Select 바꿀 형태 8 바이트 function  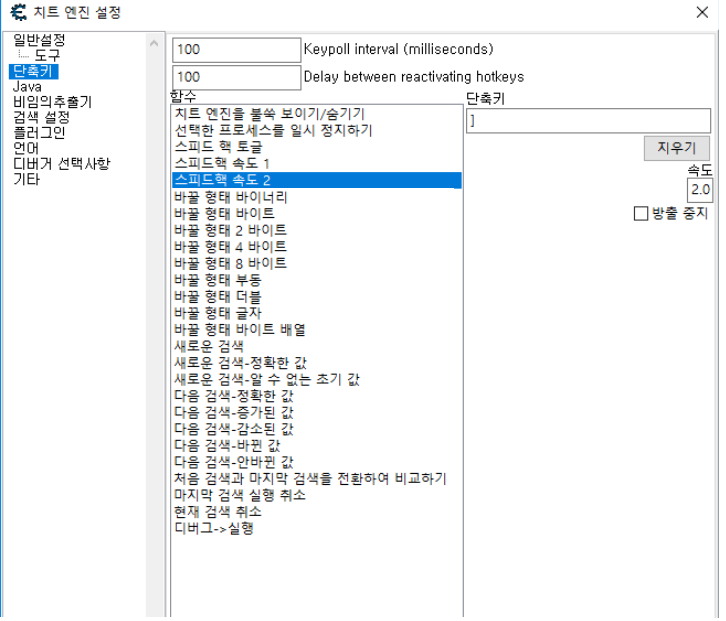pyautogui.click(x=319, y=265)
